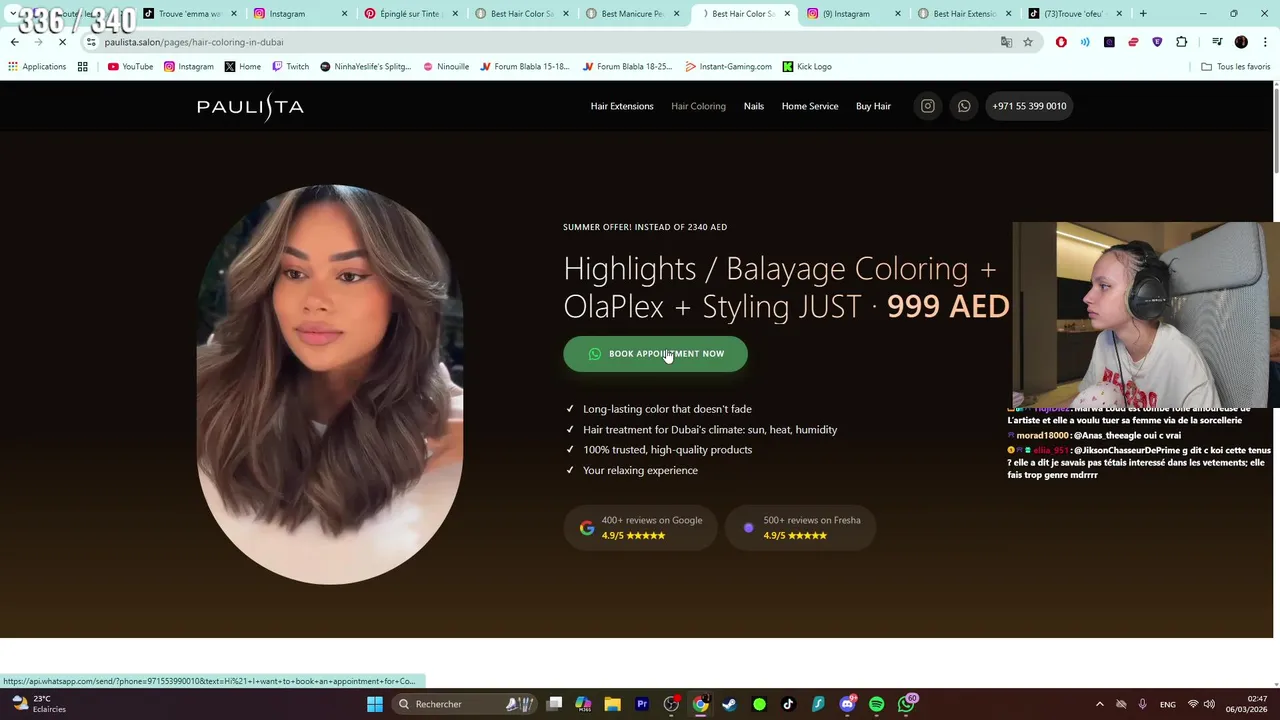
Task: Open Discord from the taskbar
Action: 848,704
